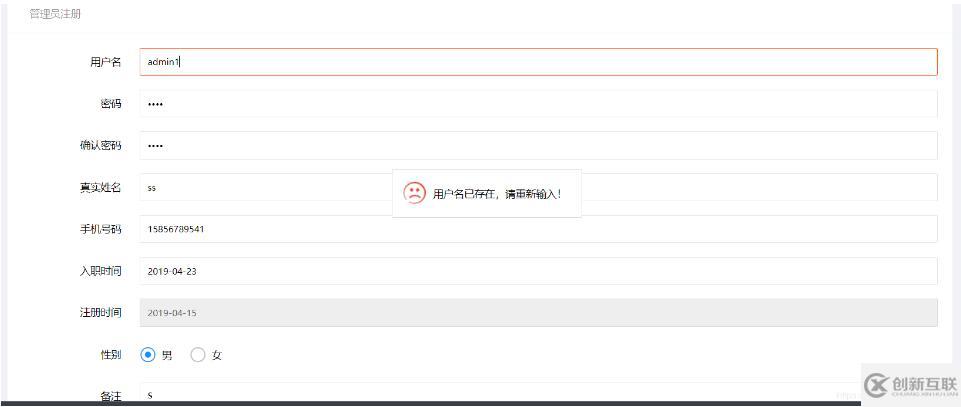Select the 男 radio button

tap(148, 355)
